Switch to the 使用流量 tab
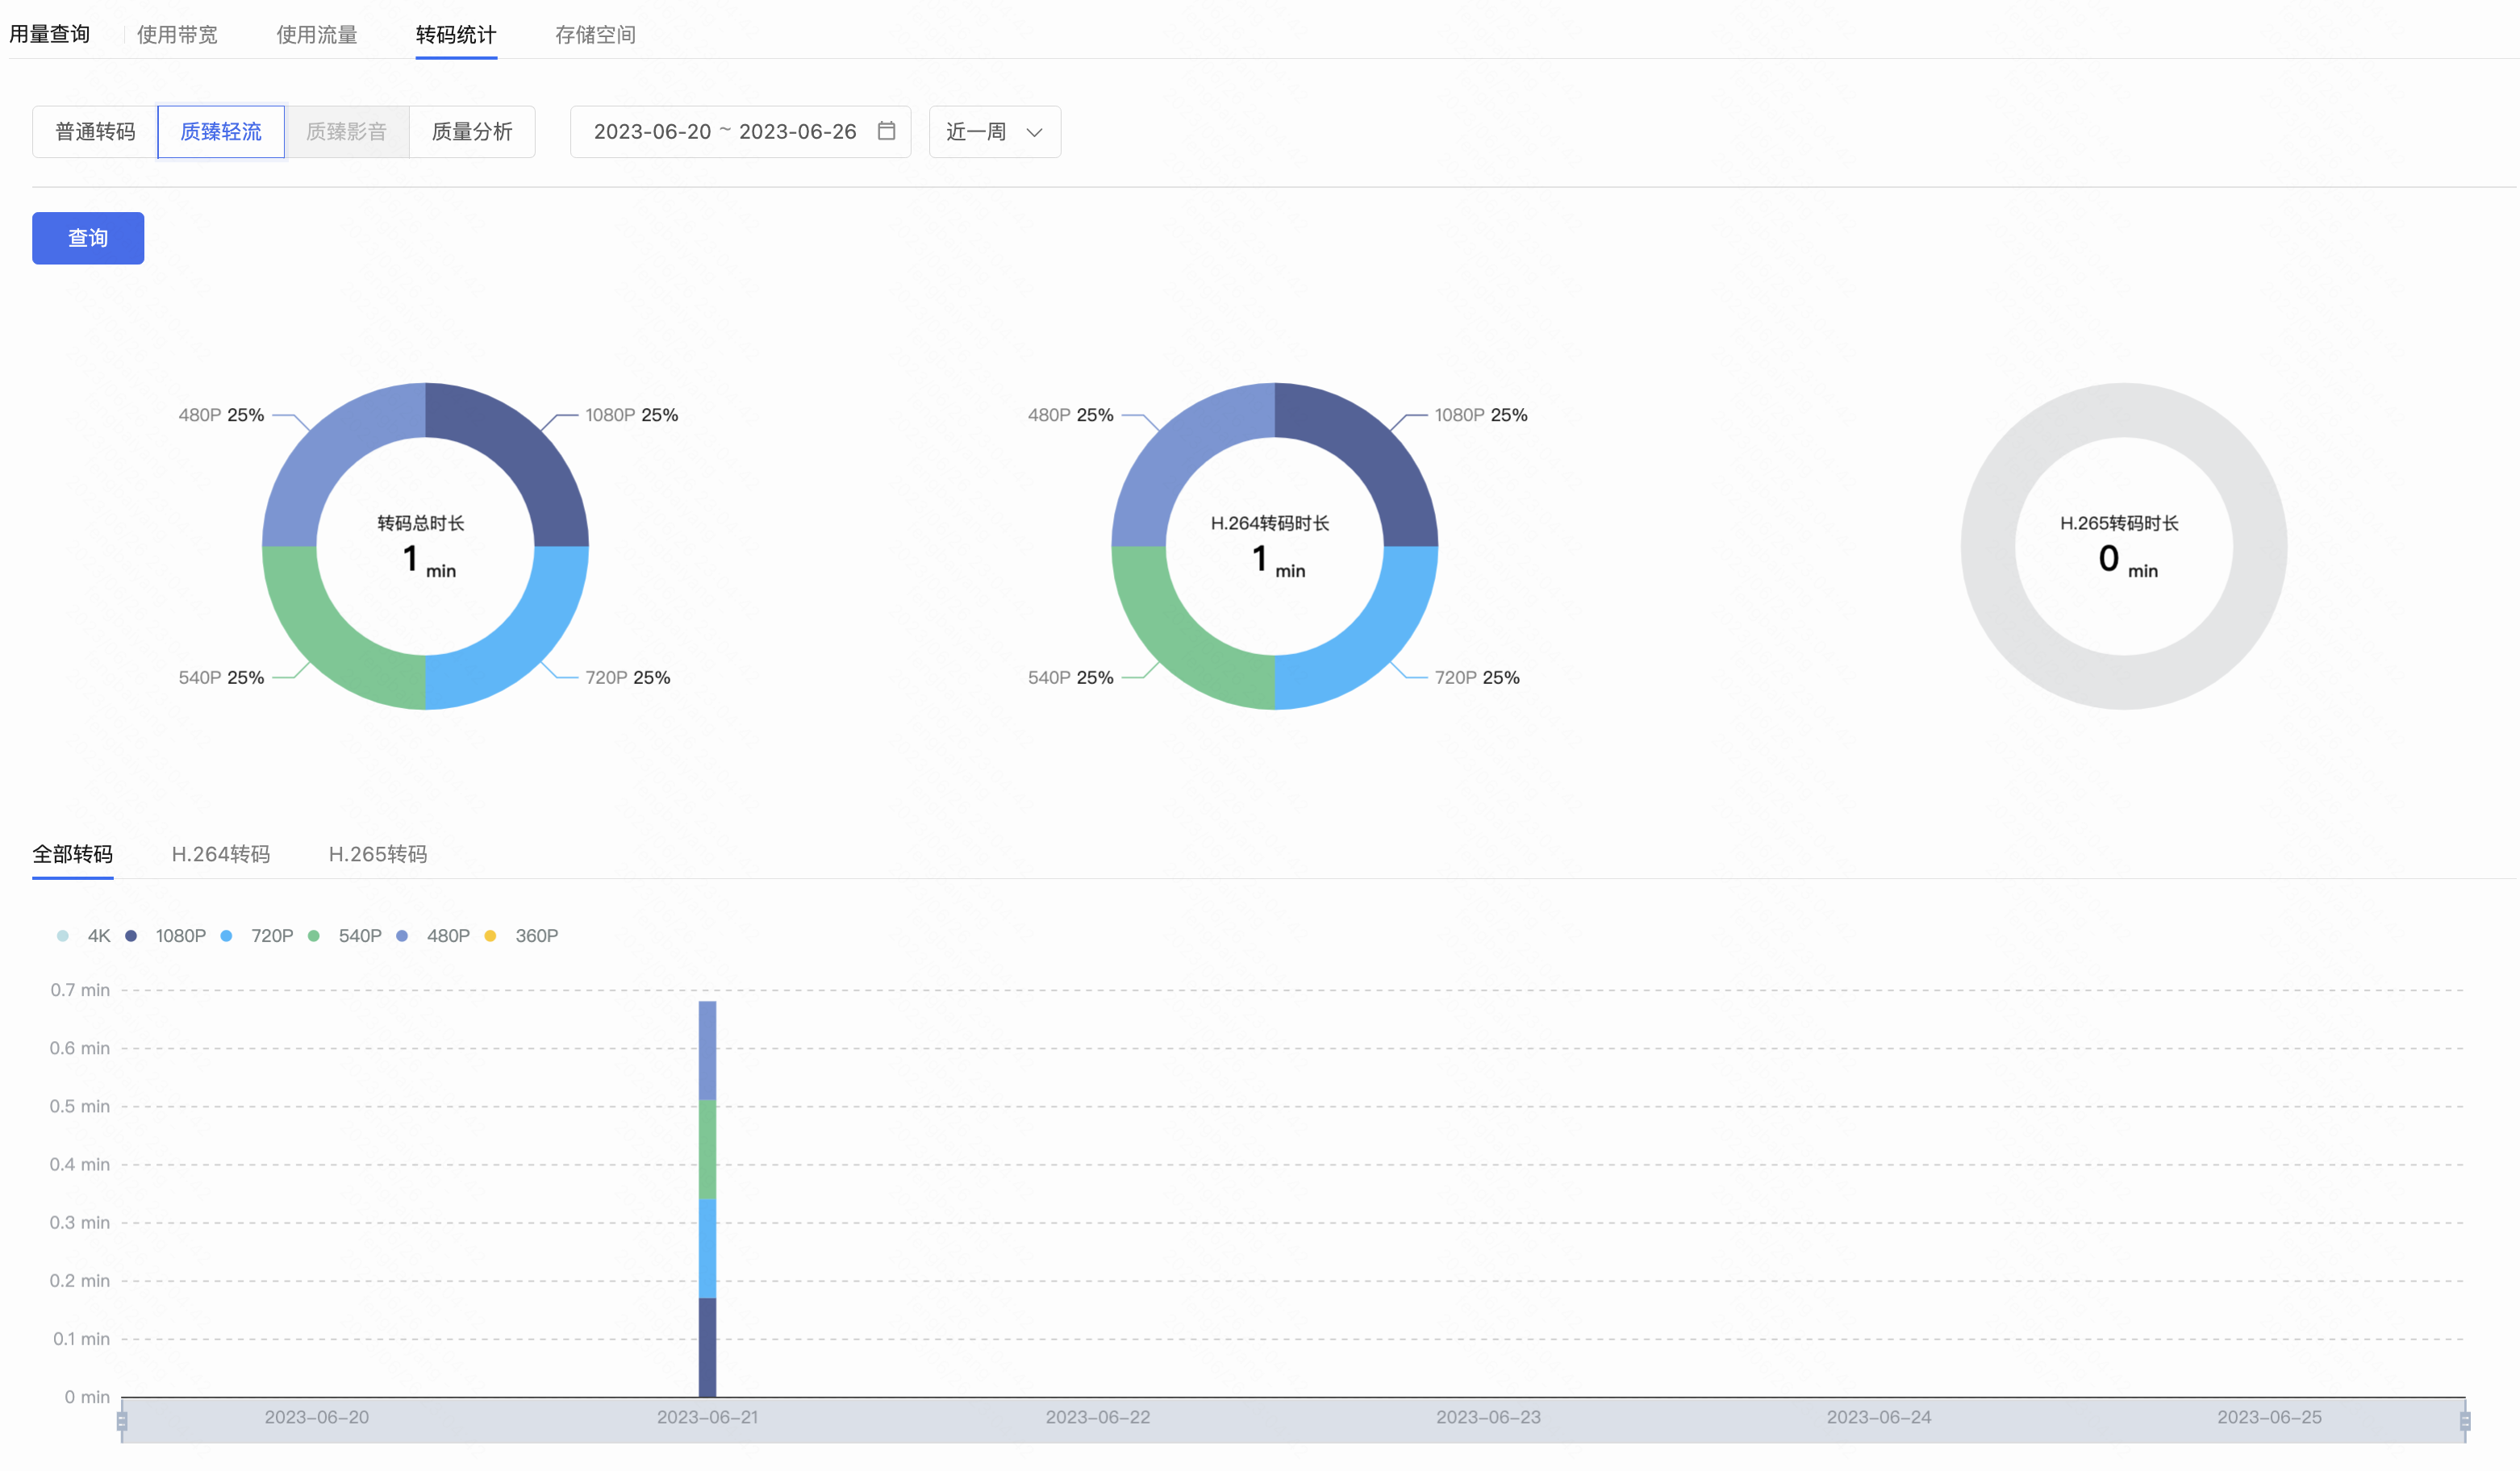 tap(317, 35)
